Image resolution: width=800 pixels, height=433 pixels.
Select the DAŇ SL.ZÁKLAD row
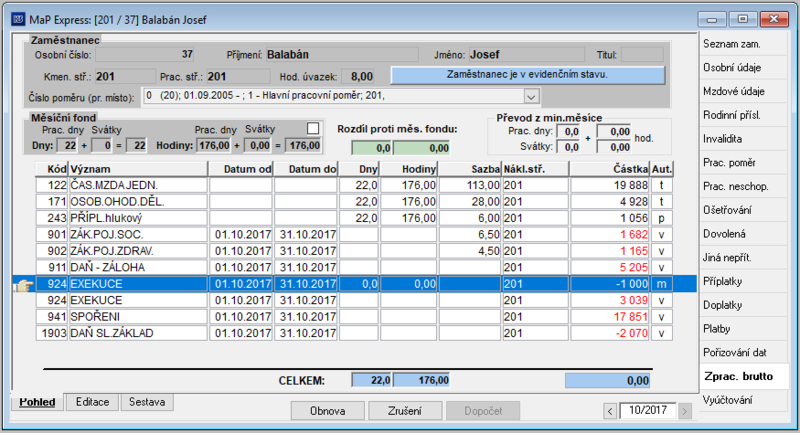coord(354,333)
